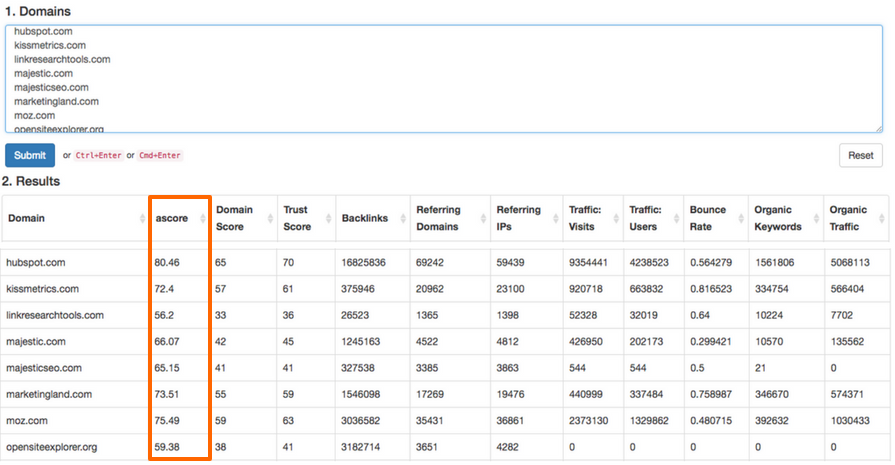Click Cmd+Enter shortcut hint

(x=160, y=155)
